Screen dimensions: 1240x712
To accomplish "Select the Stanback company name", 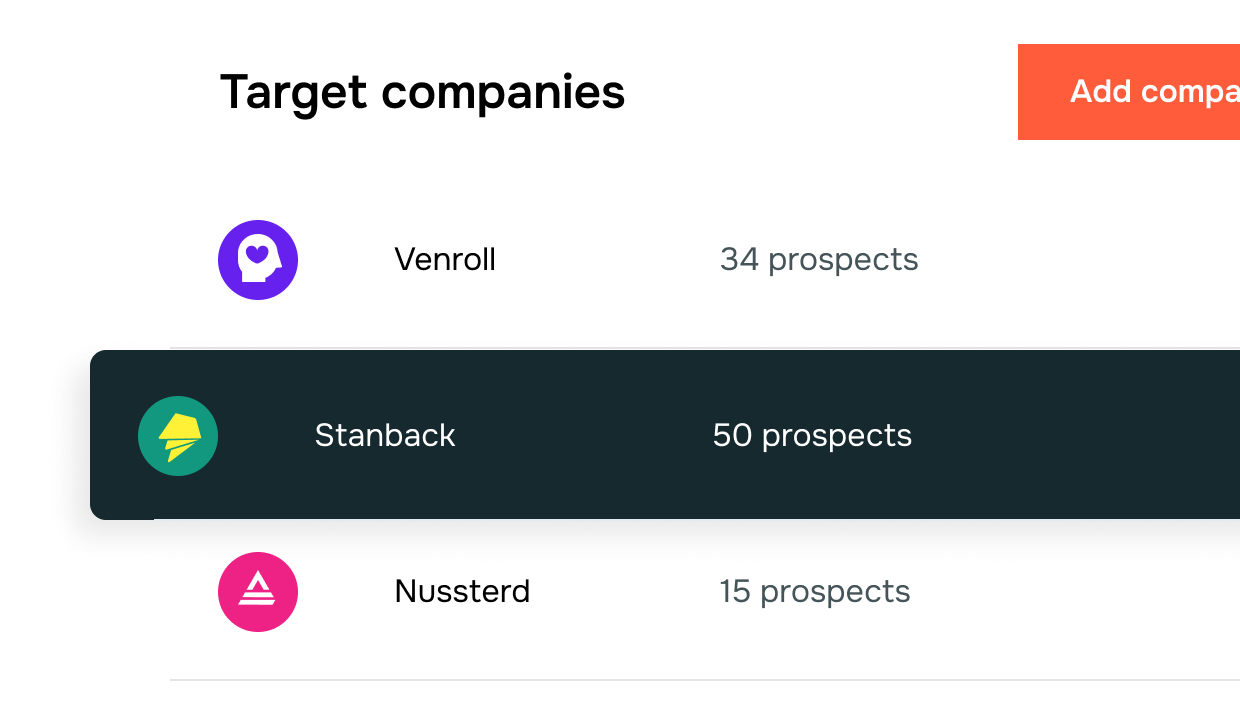I will 385,436.
